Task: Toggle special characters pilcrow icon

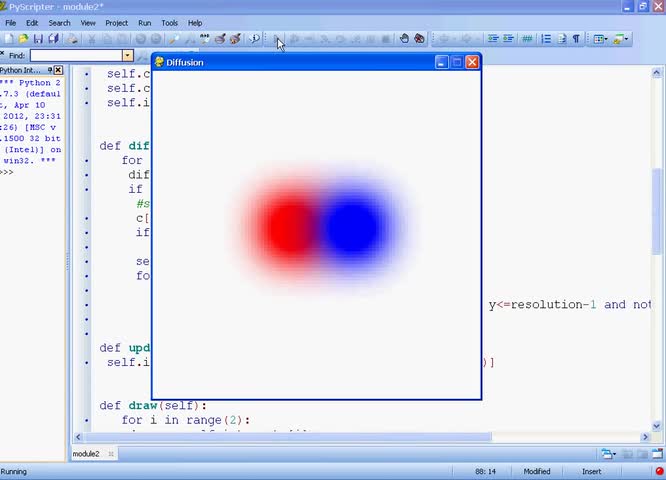Action: point(576,39)
